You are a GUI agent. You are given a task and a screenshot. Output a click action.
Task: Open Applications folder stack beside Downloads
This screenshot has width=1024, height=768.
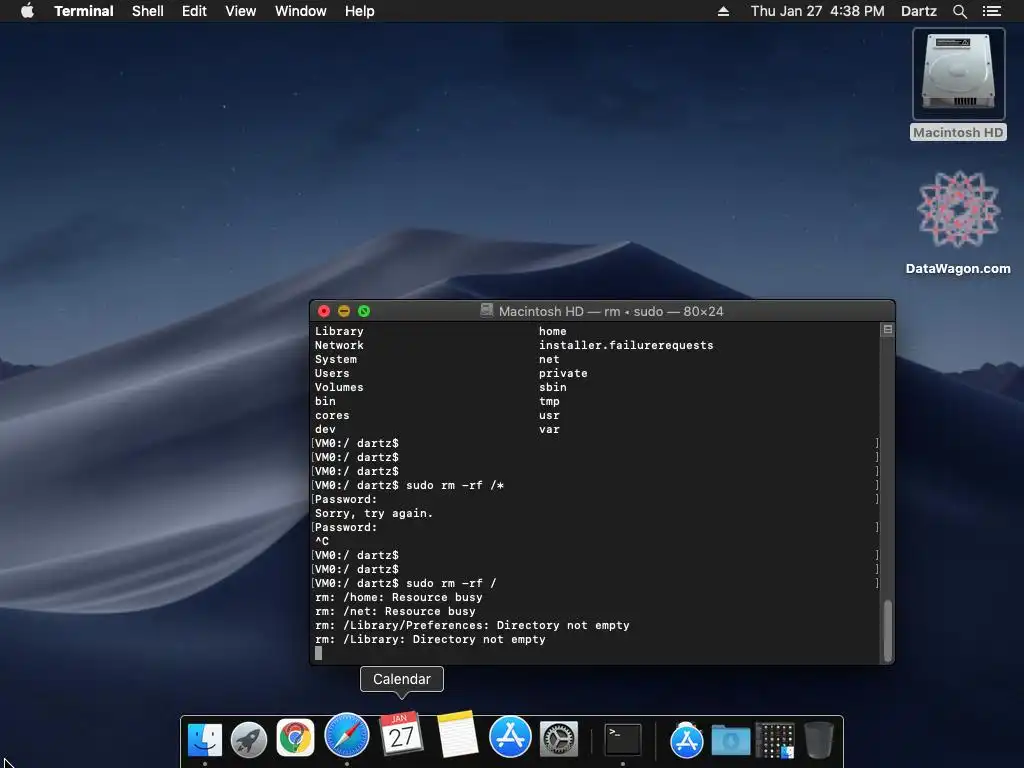686,741
